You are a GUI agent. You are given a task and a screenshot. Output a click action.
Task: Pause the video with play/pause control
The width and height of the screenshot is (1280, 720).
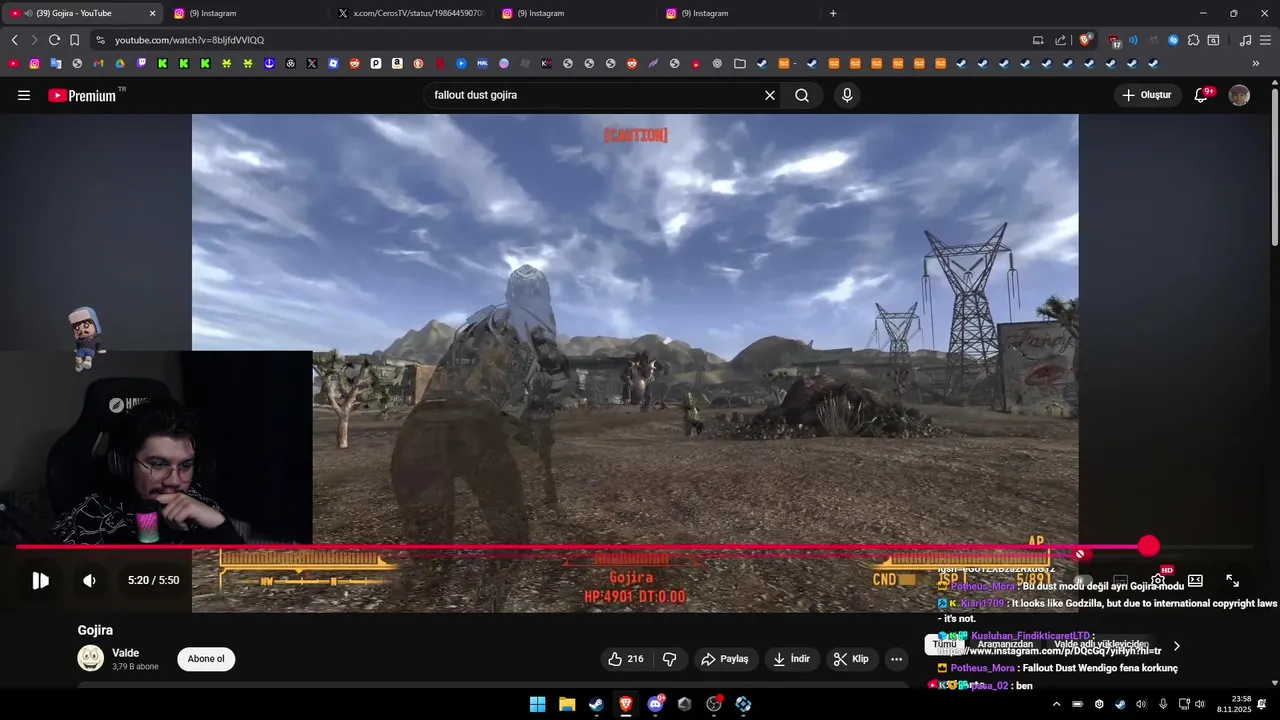click(x=40, y=581)
